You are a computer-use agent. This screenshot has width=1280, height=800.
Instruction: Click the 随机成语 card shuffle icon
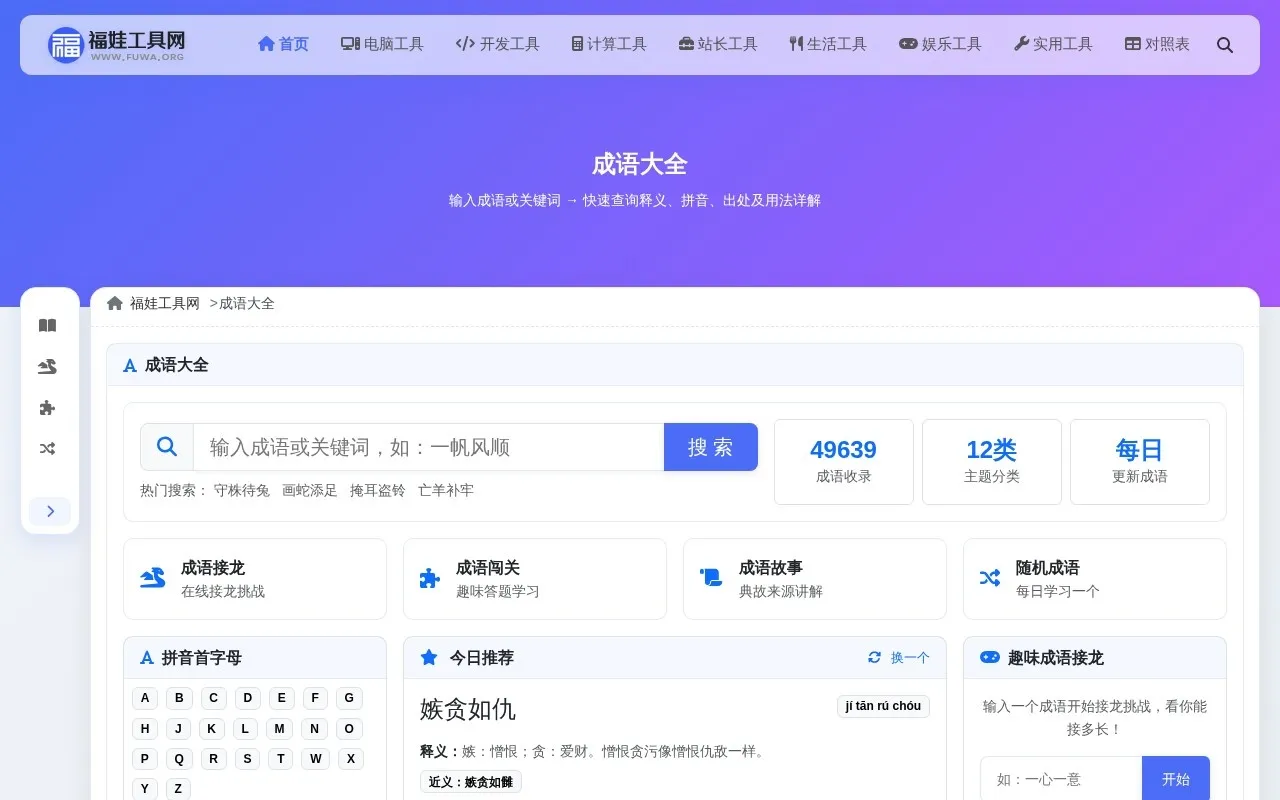coord(990,578)
